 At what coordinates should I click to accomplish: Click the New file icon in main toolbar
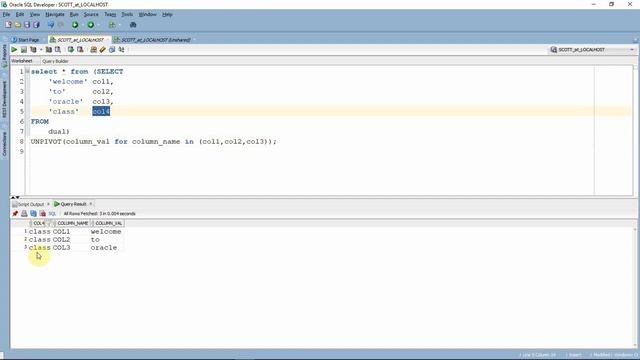click(9, 25)
